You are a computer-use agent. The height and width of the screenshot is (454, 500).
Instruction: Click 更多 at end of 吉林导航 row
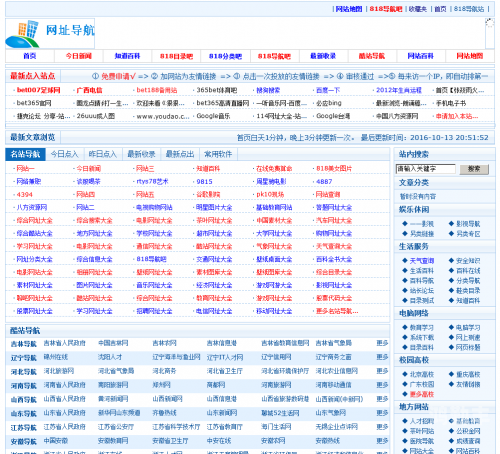click(382, 343)
